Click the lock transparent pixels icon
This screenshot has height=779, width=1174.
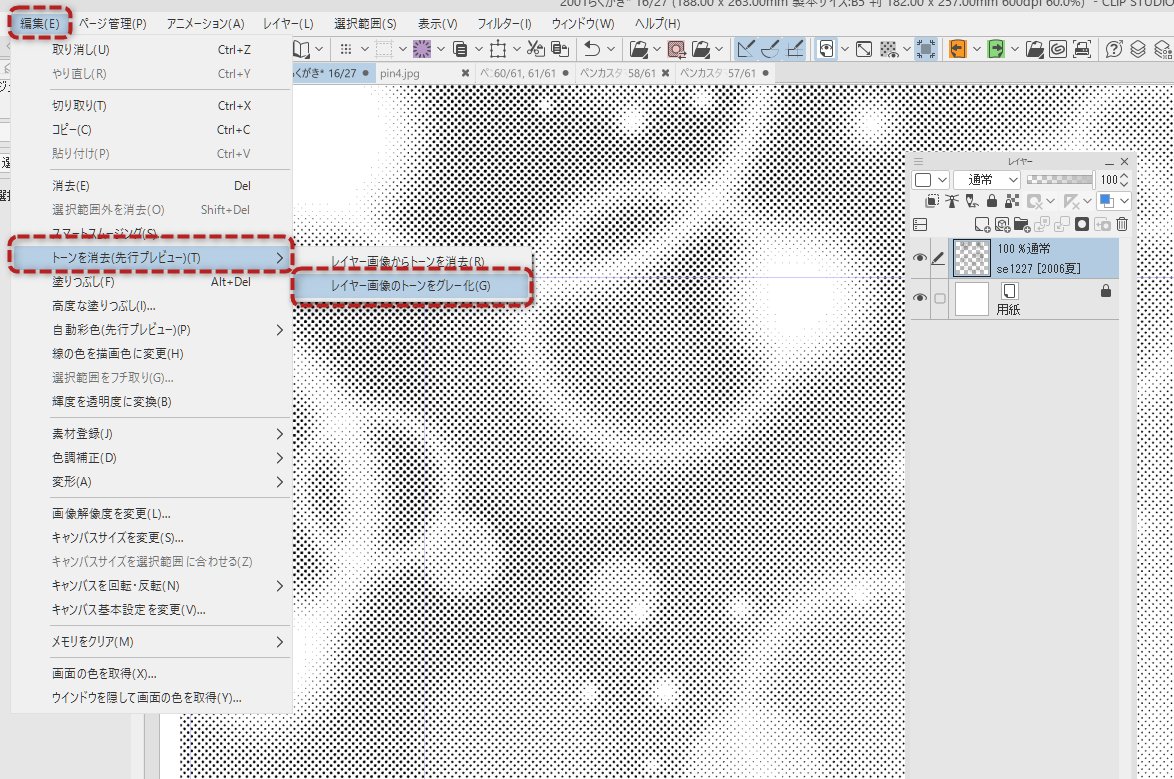pyautogui.click(x=1012, y=201)
